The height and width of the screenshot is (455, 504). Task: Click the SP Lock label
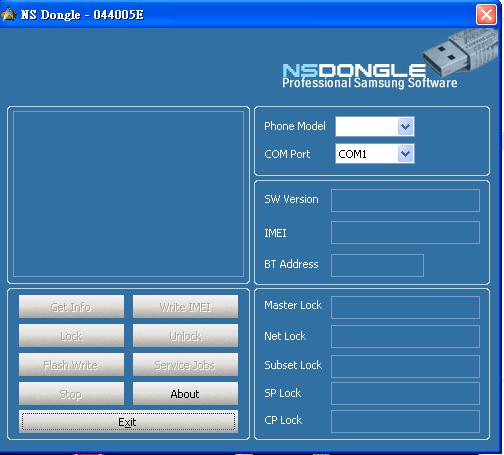(283, 393)
